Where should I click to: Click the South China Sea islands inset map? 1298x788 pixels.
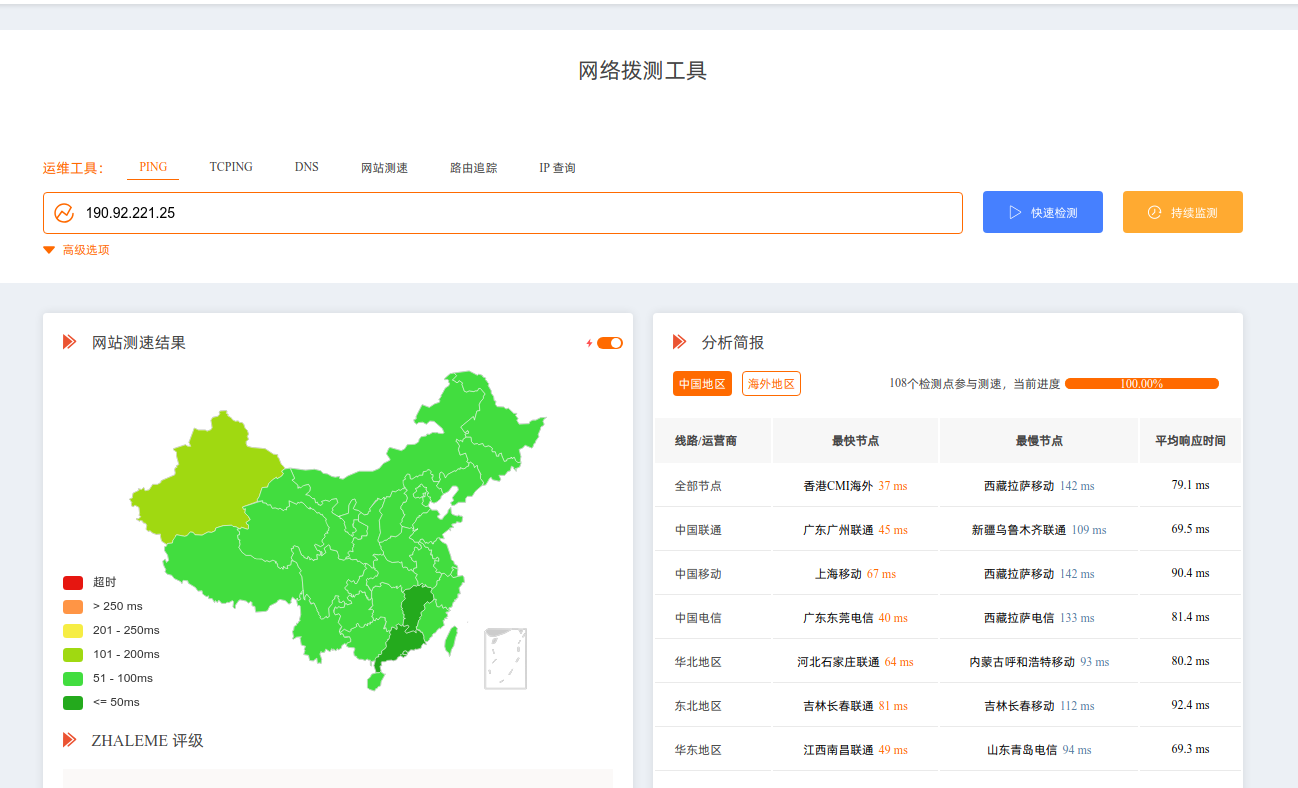point(505,658)
